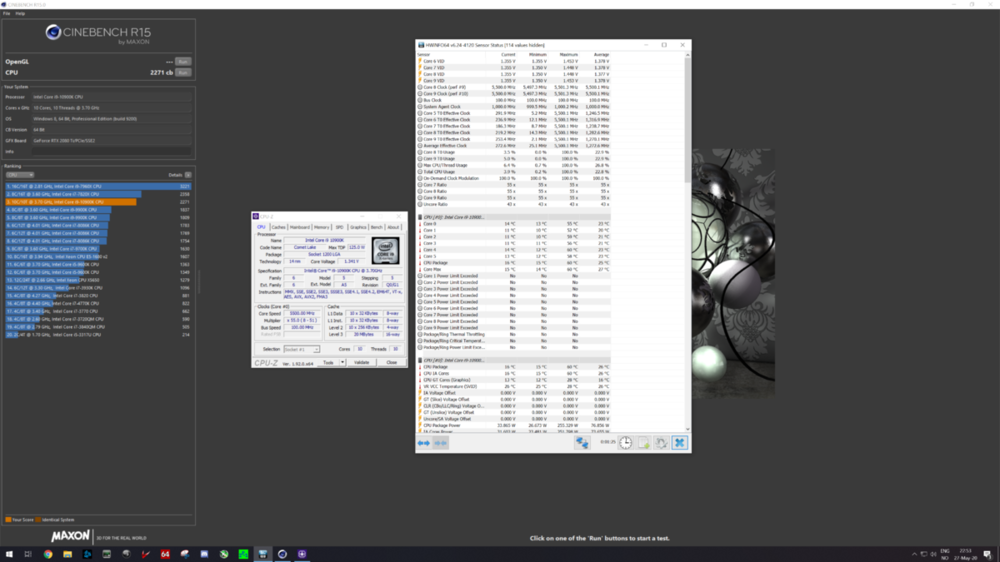Screen dimensions: 1000x562
Task: Select the Core Max temperature row in HWiNFO
Action: coord(513,269)
